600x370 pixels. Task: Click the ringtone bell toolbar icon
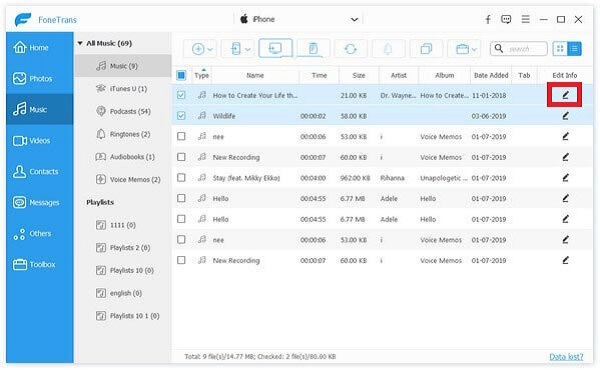tap(388, 49)
